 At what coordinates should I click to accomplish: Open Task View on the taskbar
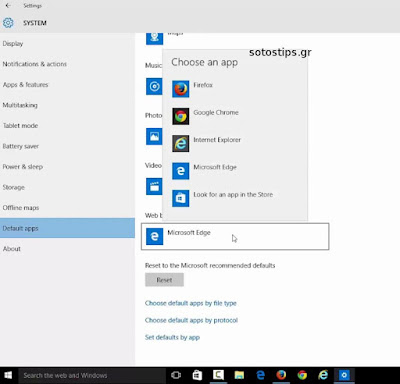coord(176,375)
